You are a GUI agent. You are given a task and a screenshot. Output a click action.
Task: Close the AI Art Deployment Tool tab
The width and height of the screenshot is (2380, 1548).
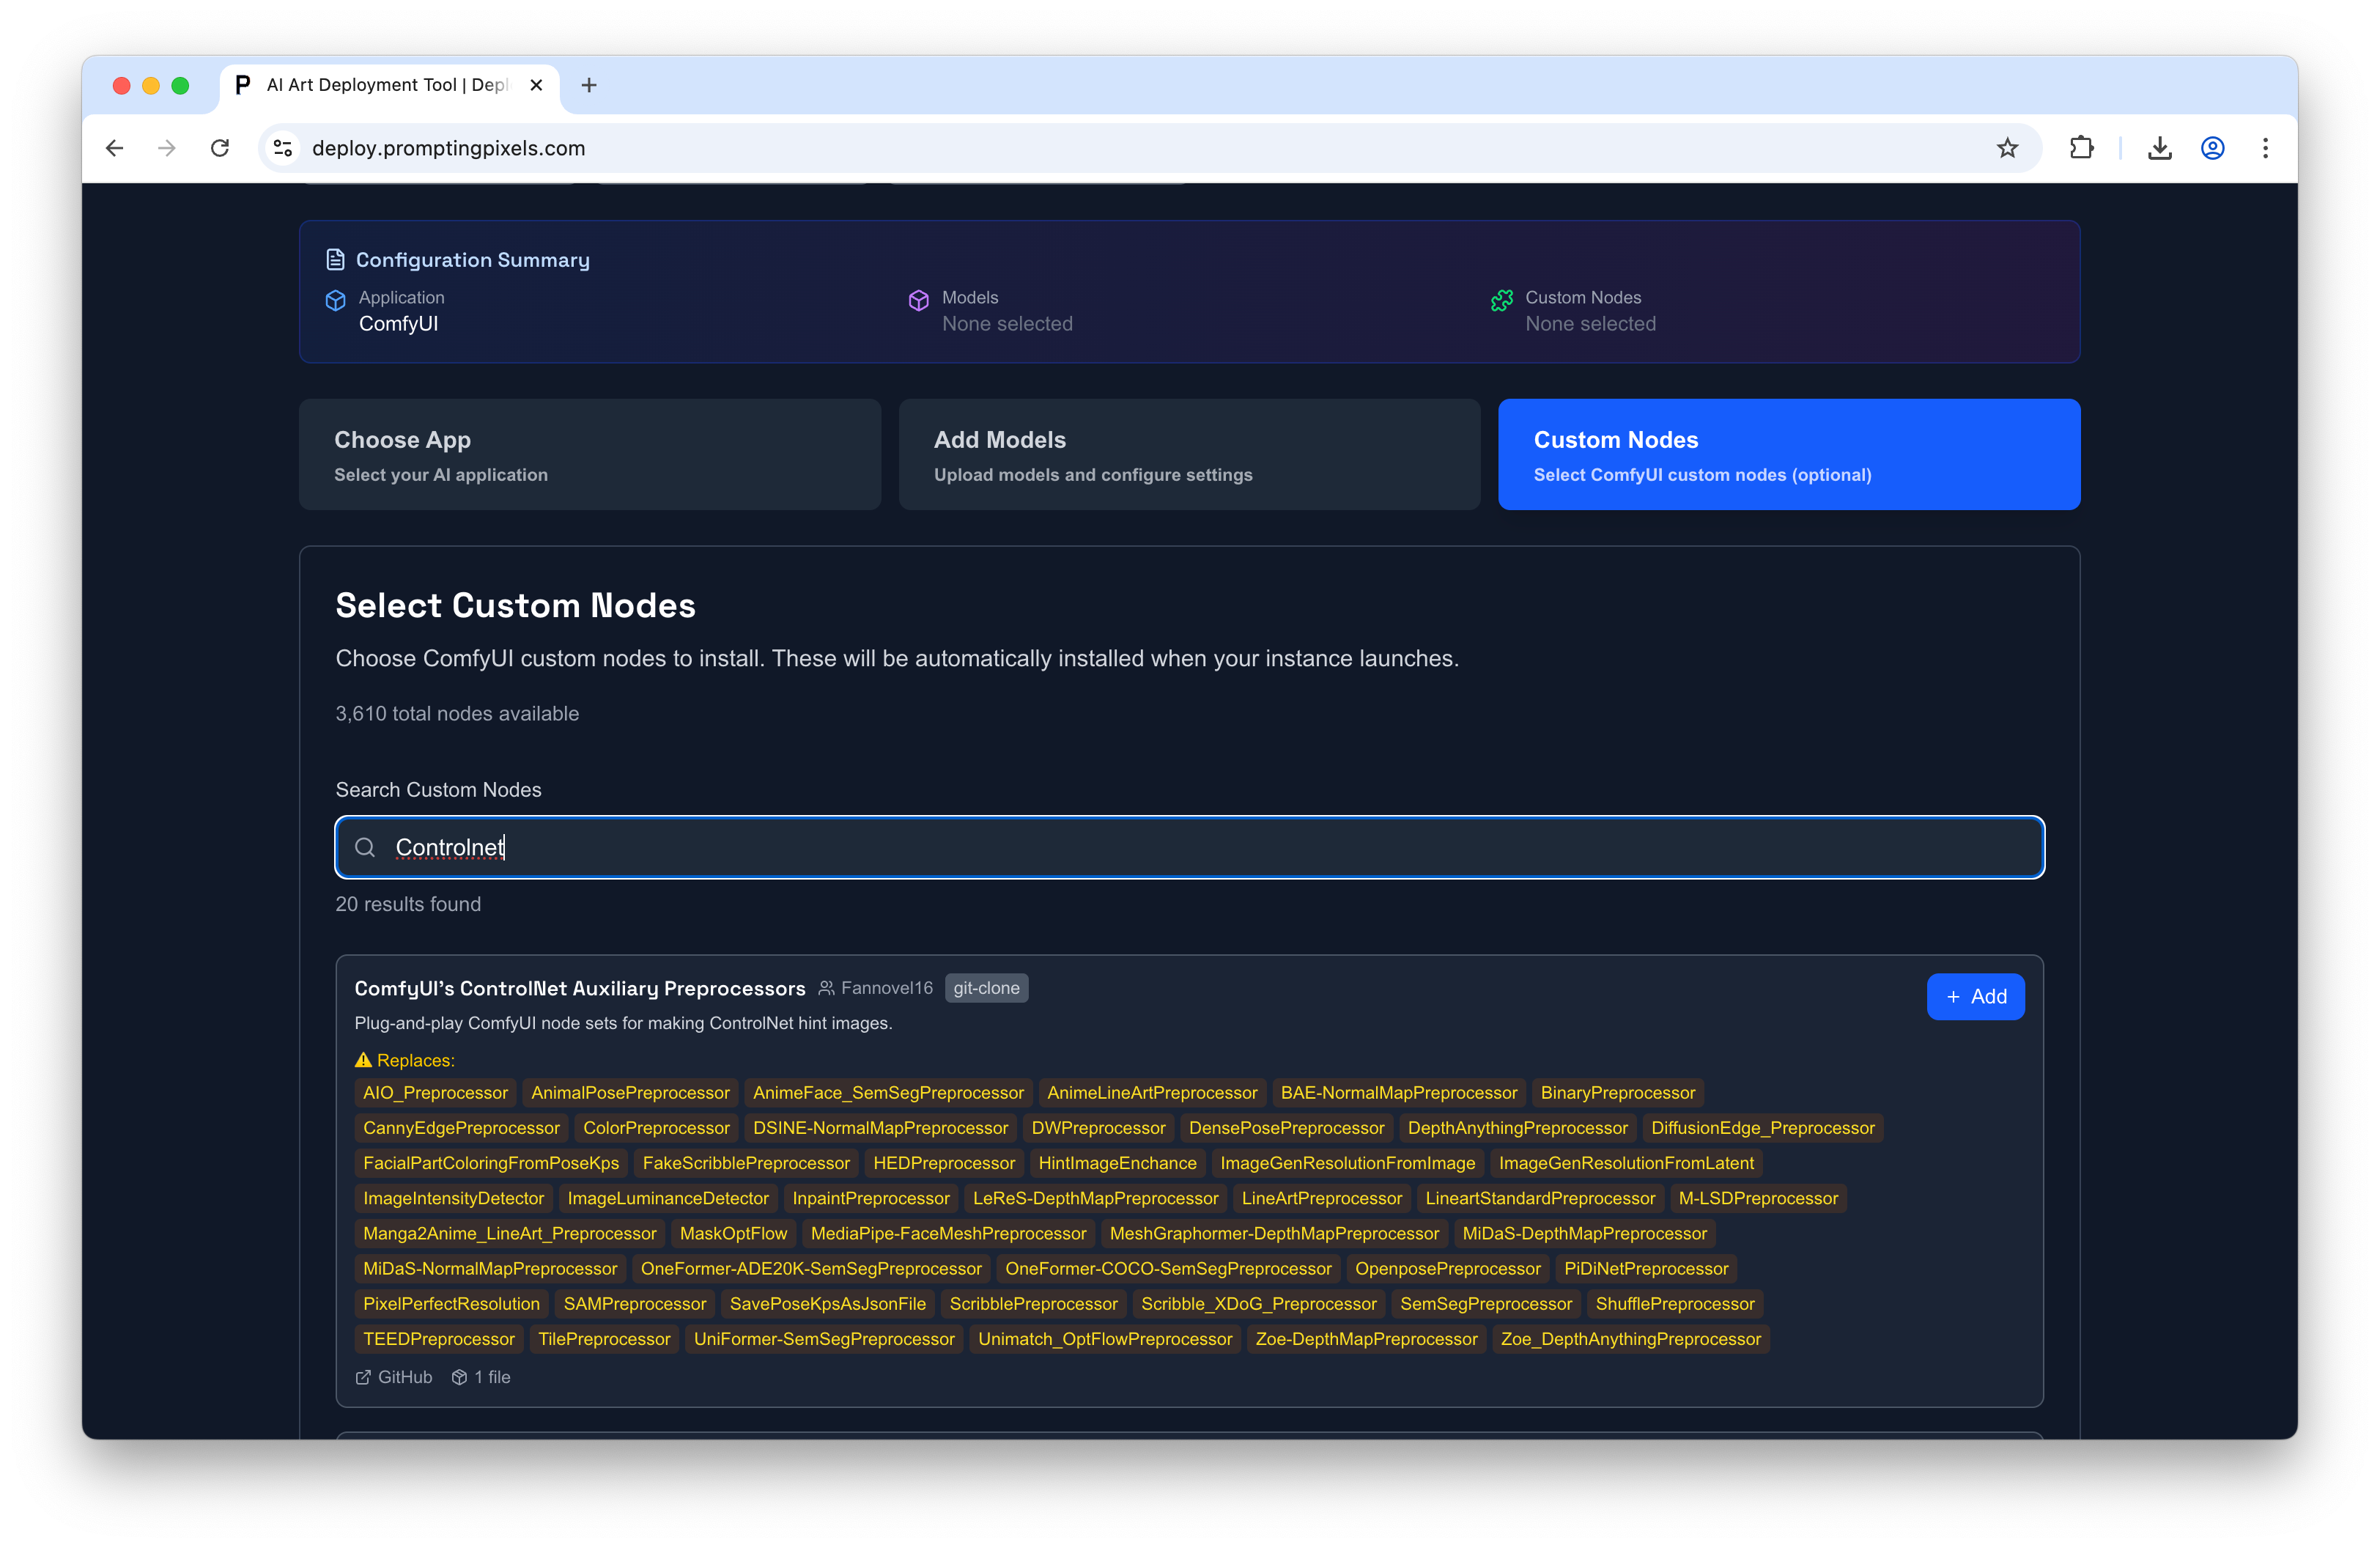(x=536, y=85)
